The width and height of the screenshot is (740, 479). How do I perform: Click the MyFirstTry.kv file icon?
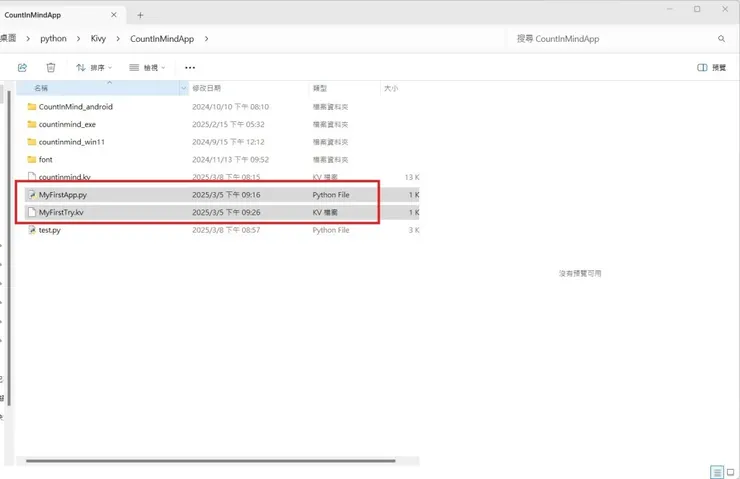pyautogui.click(x=32, y=212)
